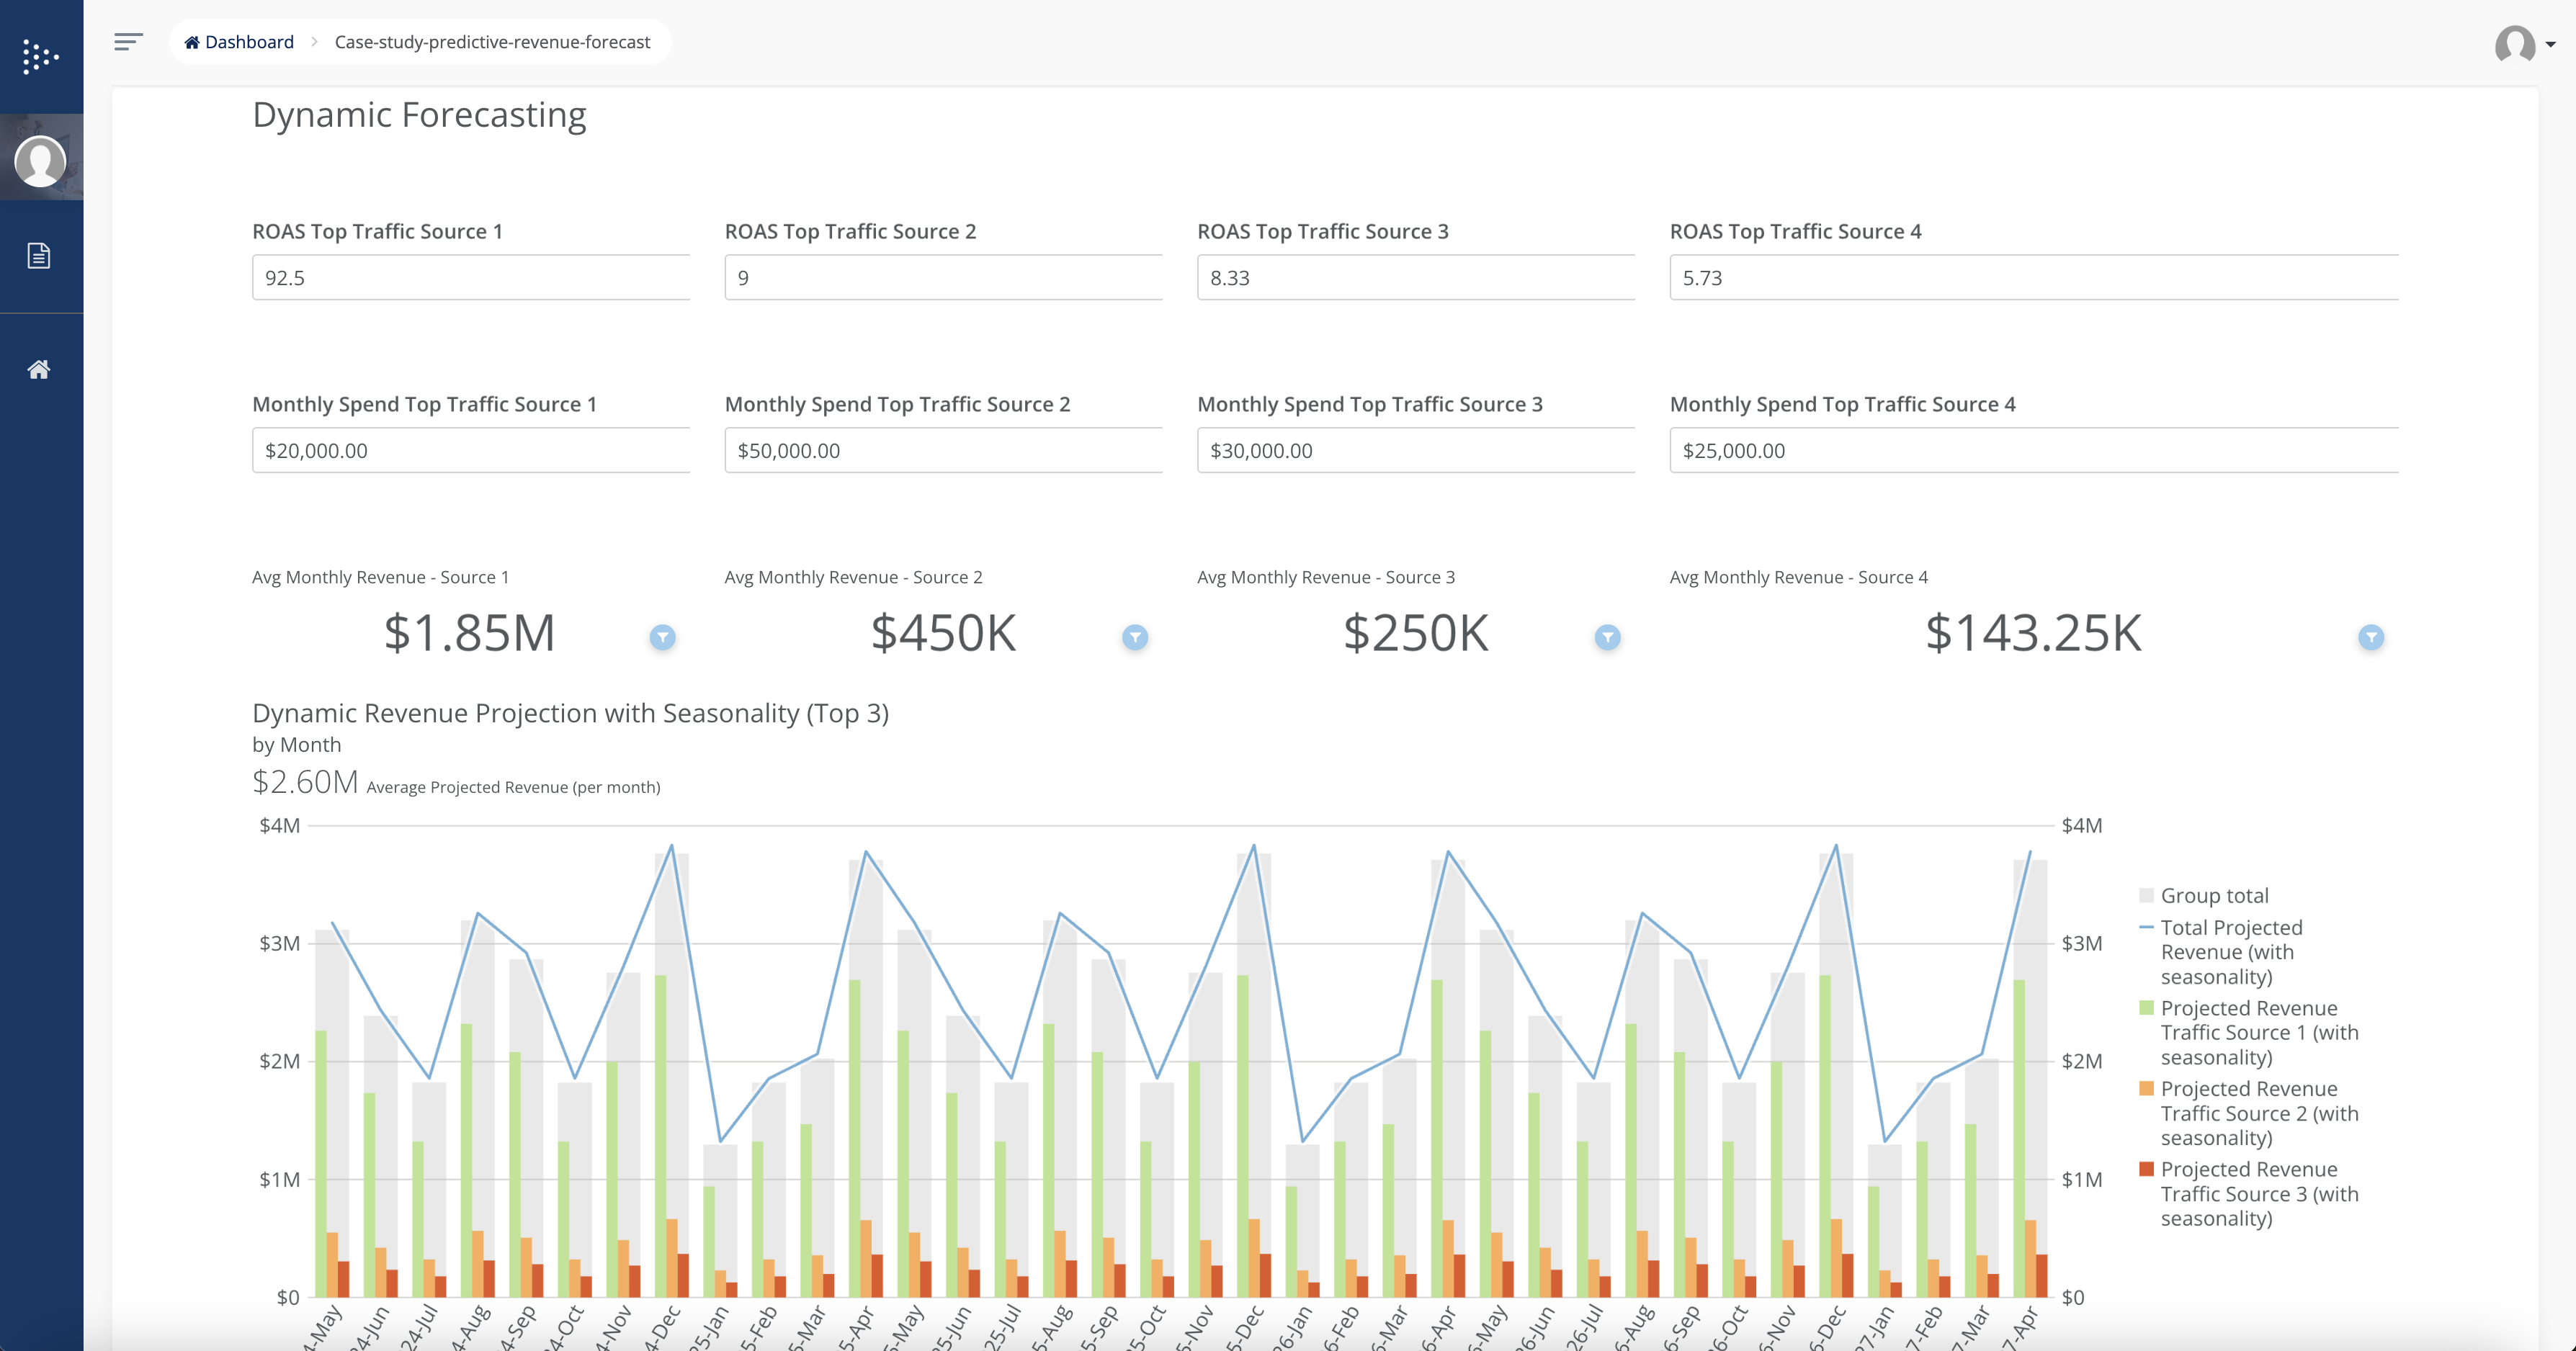Click Case-study-predictive-revenue-forecast breadcrumb
Image resolution: width=2576 pixels, height=1351 pixels.
[x=492, y=42]
